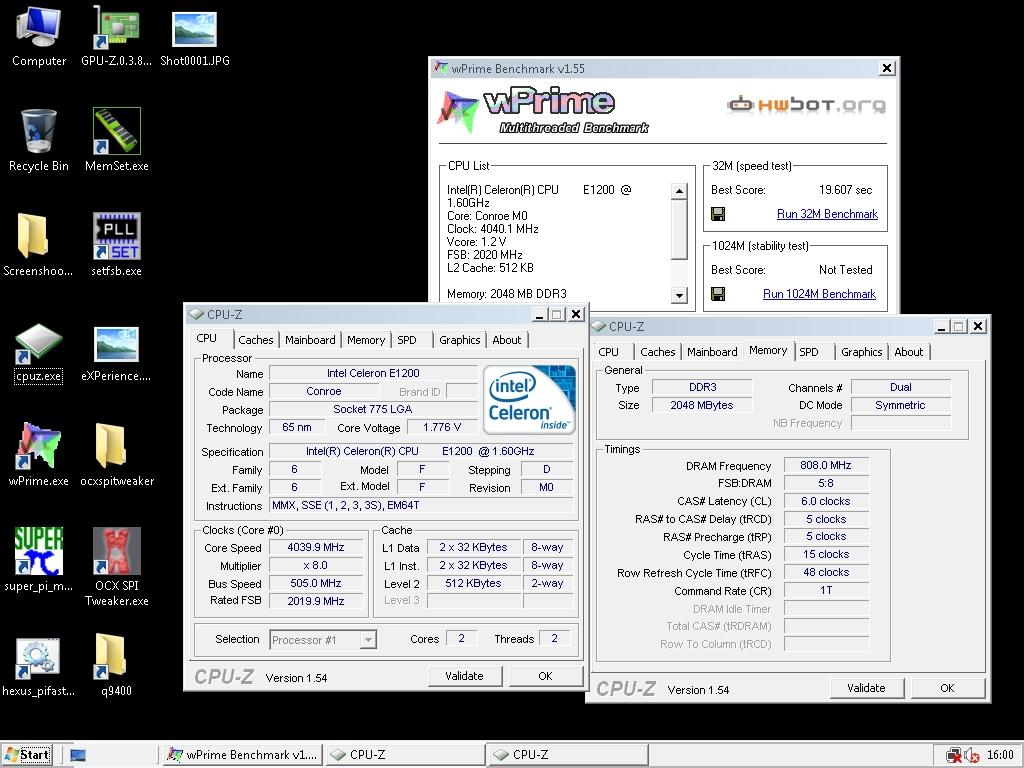Open the ocxspitweaker folder
The height and width of the screenshot is (768, 1024).
coord(116,455)
